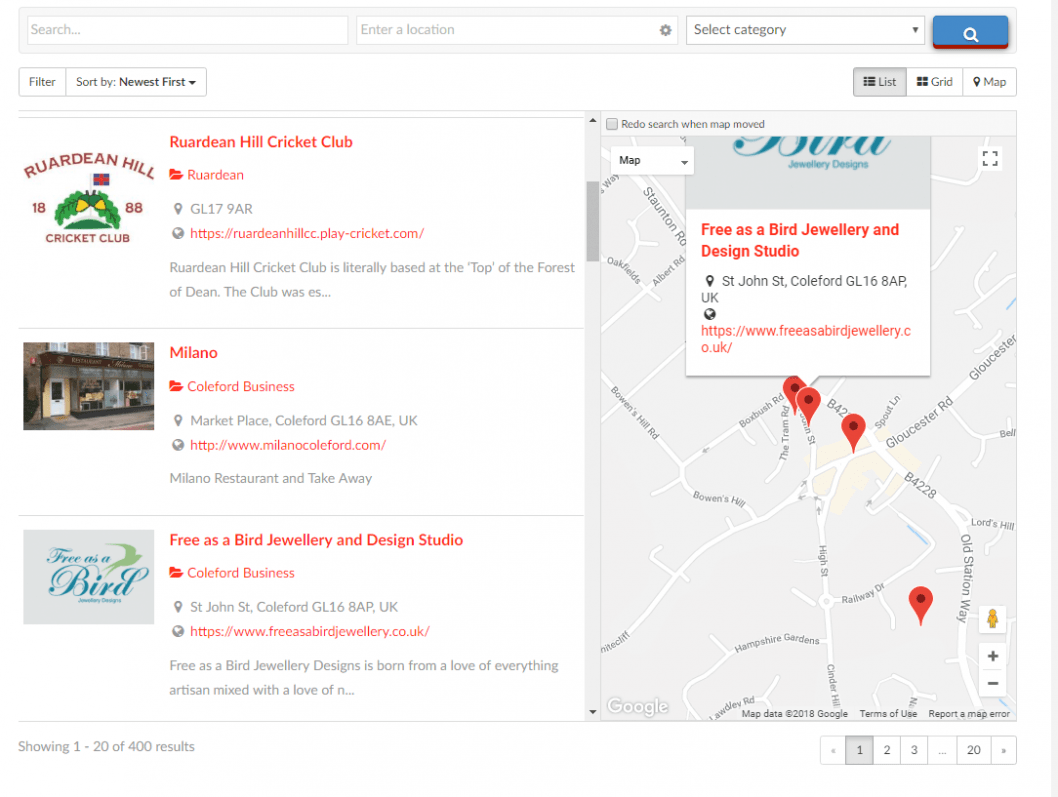
Task: Click Showing 1 - 20 of 400 results text
Action: click(x=106, y=746)
